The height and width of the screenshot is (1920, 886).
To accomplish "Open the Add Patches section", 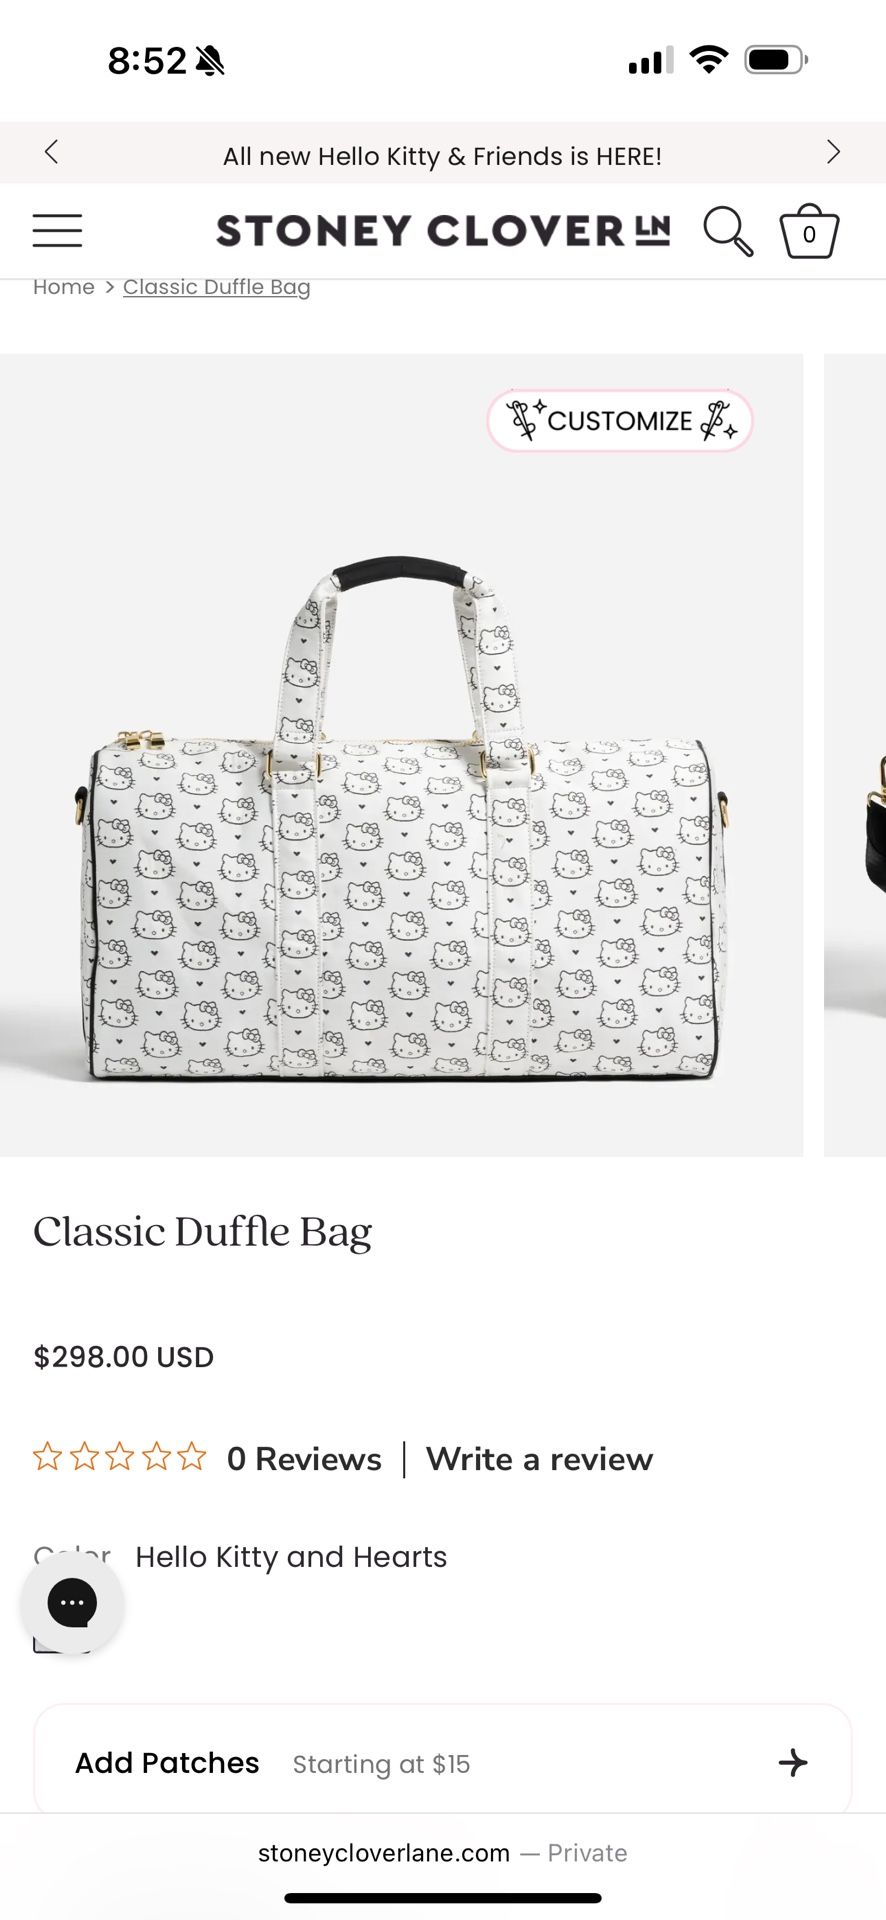I will click(x=443, y=1762).
